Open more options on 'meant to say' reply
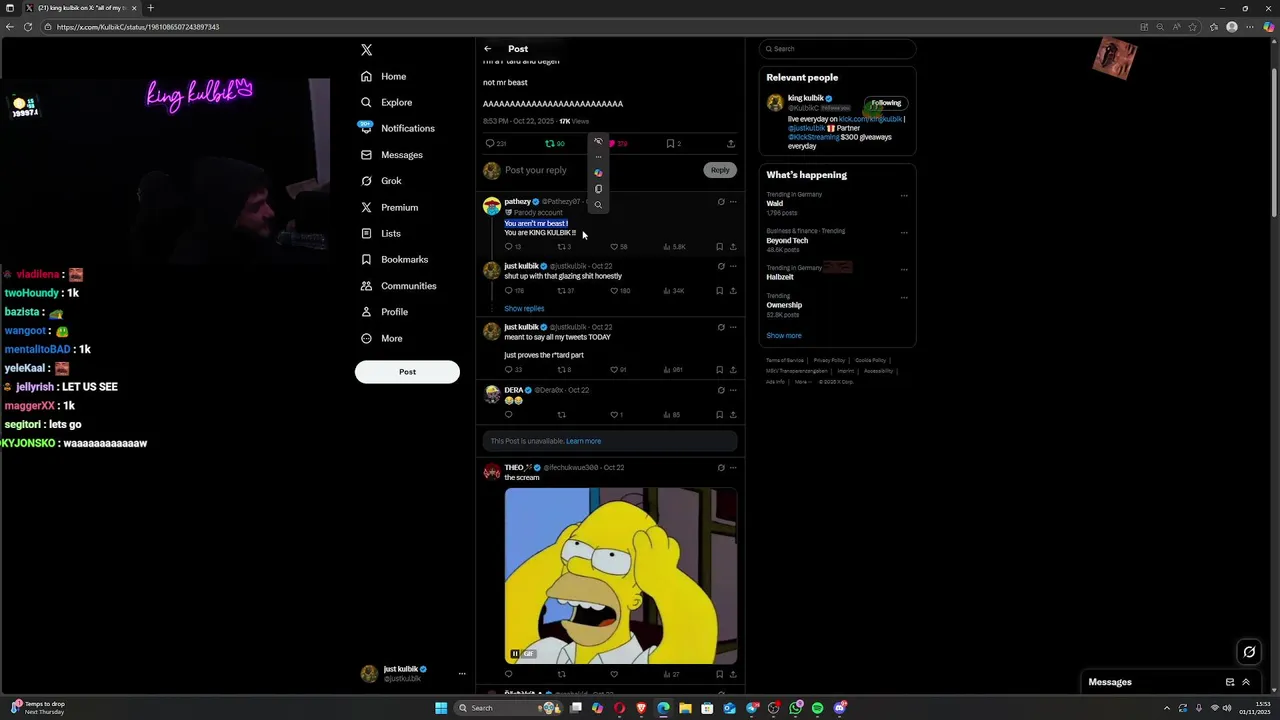The height and width of the screenshot is (720, 1280). click(x=733, y=327)
